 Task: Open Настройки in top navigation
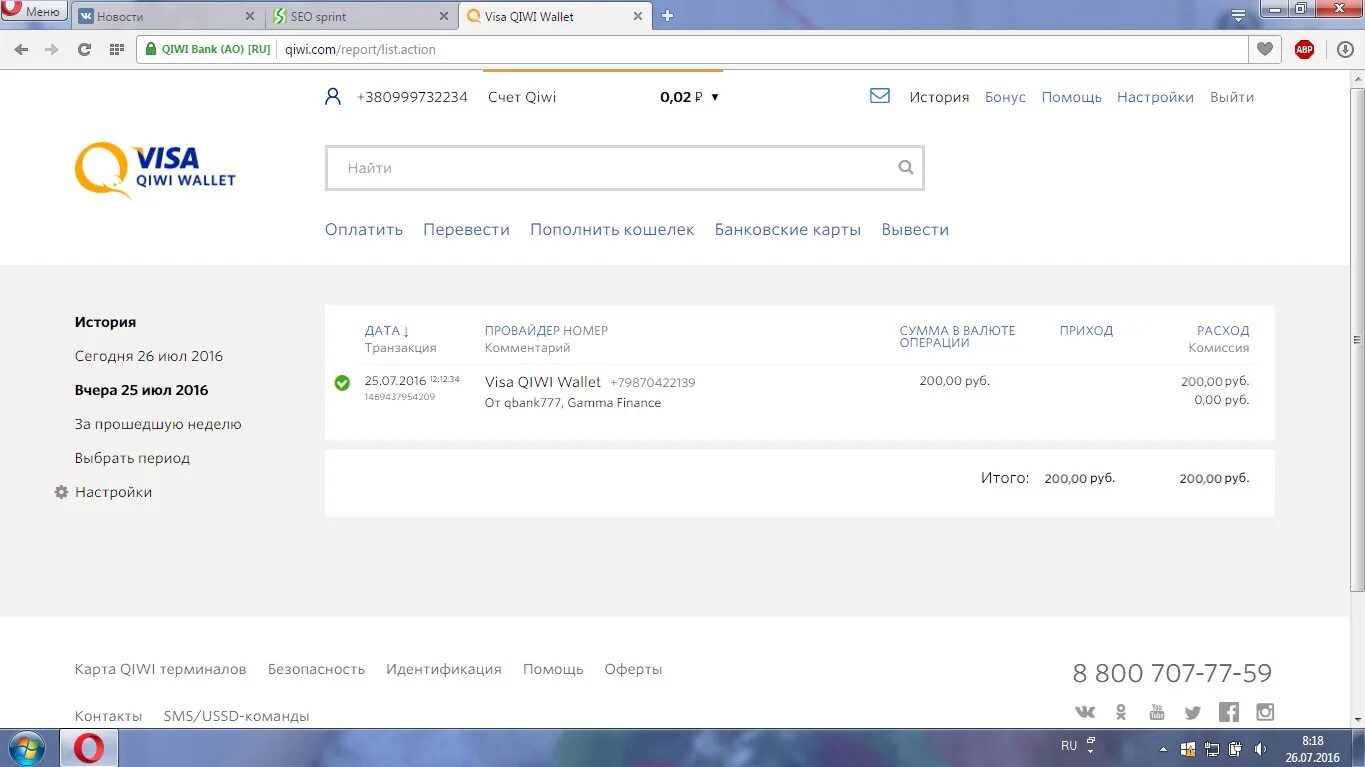tap(1155, 97)
